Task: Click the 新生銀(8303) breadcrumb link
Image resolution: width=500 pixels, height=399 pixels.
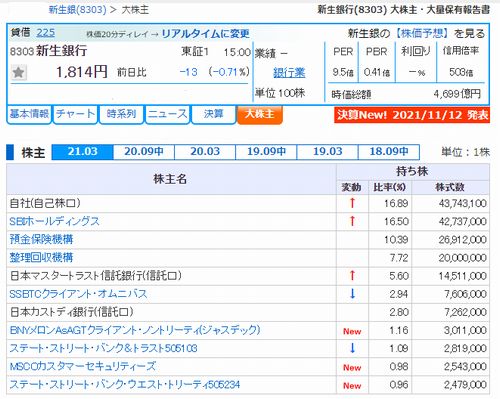Action: [78, 10]
